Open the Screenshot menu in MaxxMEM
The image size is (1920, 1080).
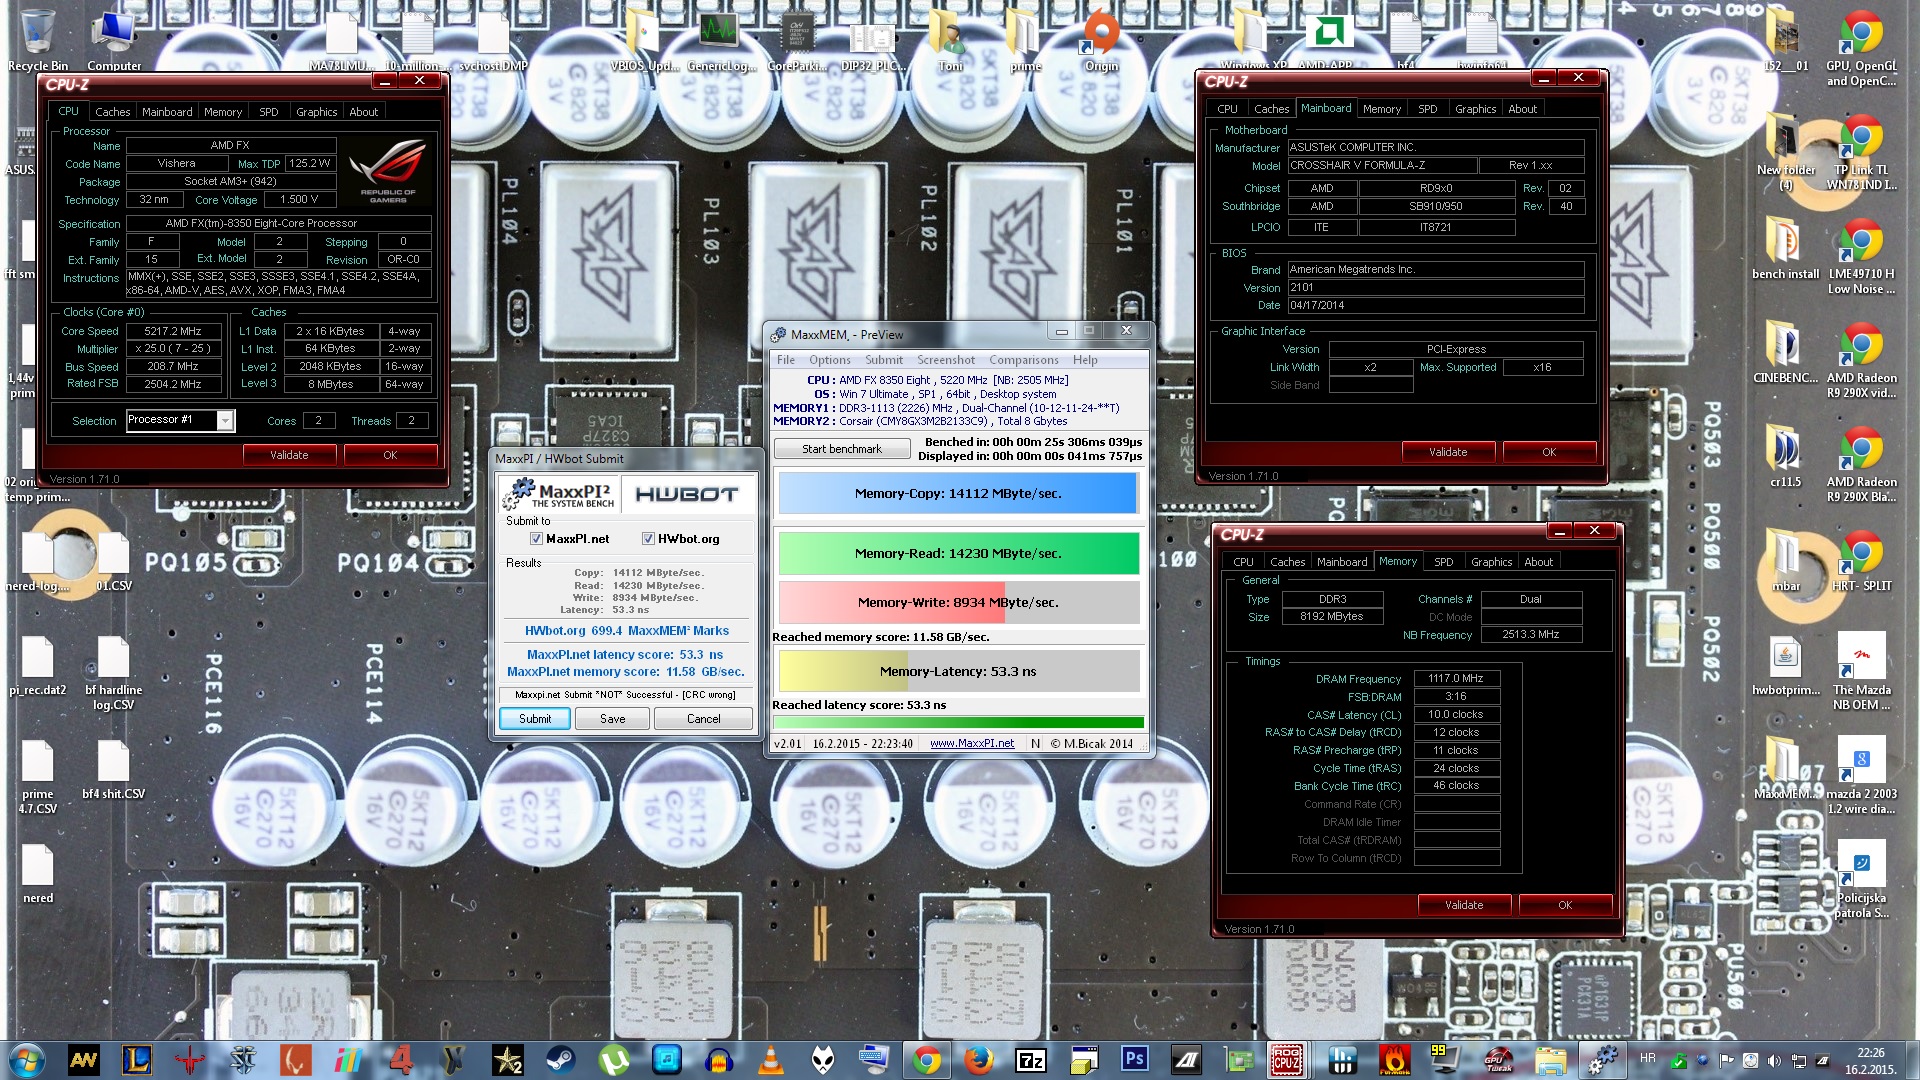[946, 360]
